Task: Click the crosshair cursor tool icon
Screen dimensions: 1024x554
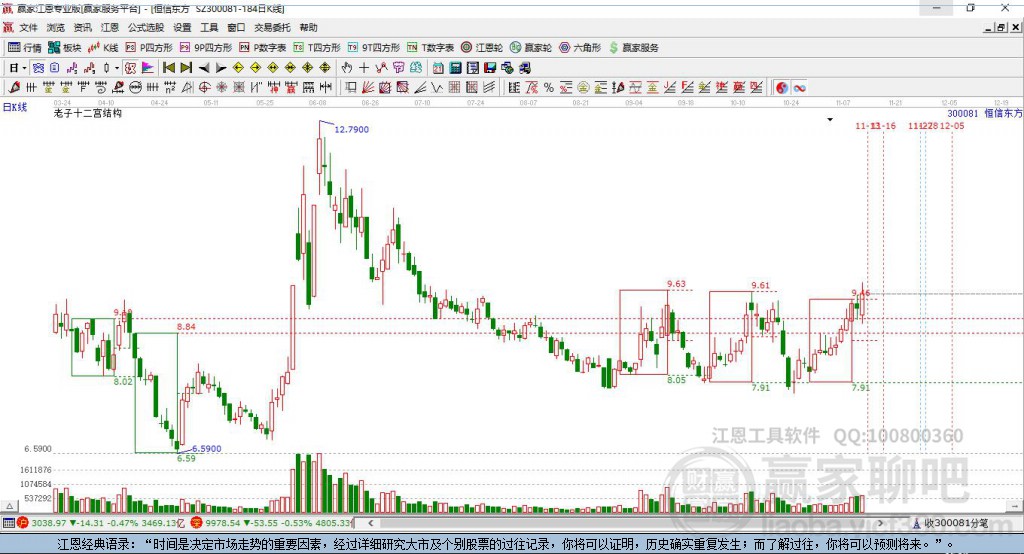Action: click(x=365, y=68)
